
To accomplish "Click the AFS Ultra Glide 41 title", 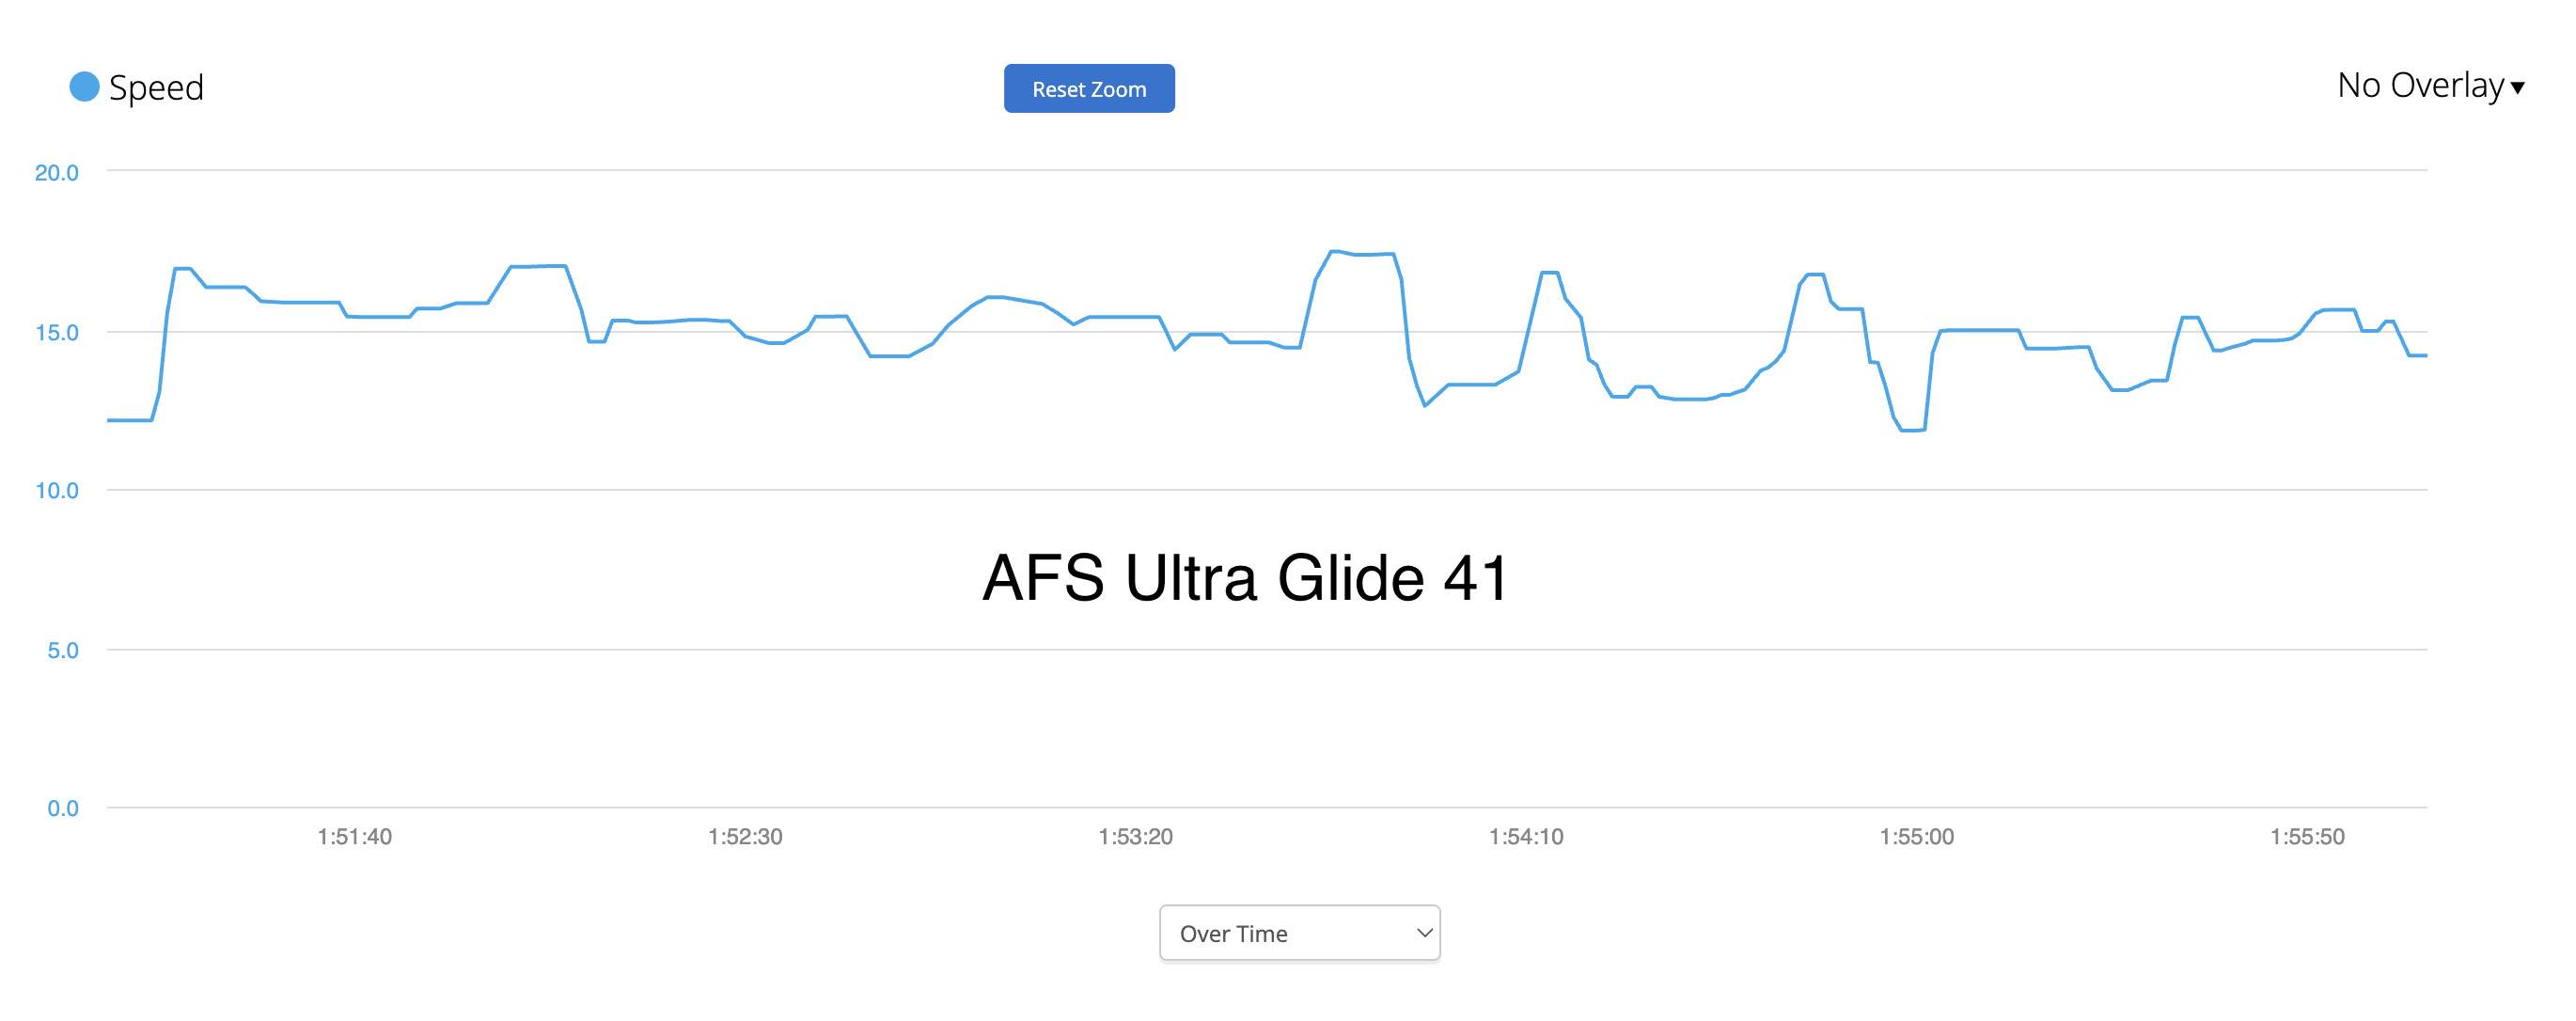I will click(x=1245, y=578).
